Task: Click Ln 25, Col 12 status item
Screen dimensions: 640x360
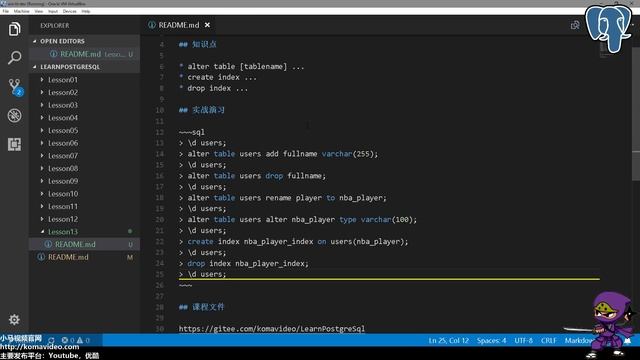Action: click(448, 340)
